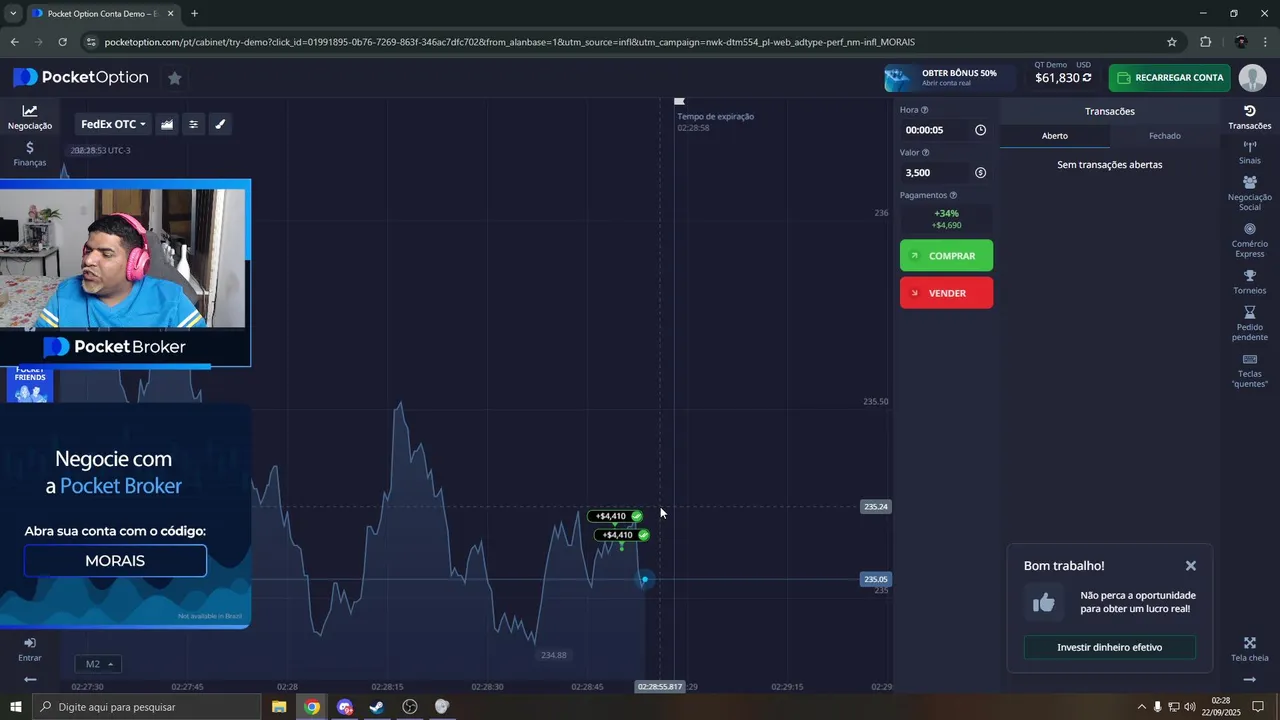Image resolution: width=1280 pixels, height=720 pixels.
Task: Open the user profile avatar
Action: pyautogui.click(x=1252, y=78)
